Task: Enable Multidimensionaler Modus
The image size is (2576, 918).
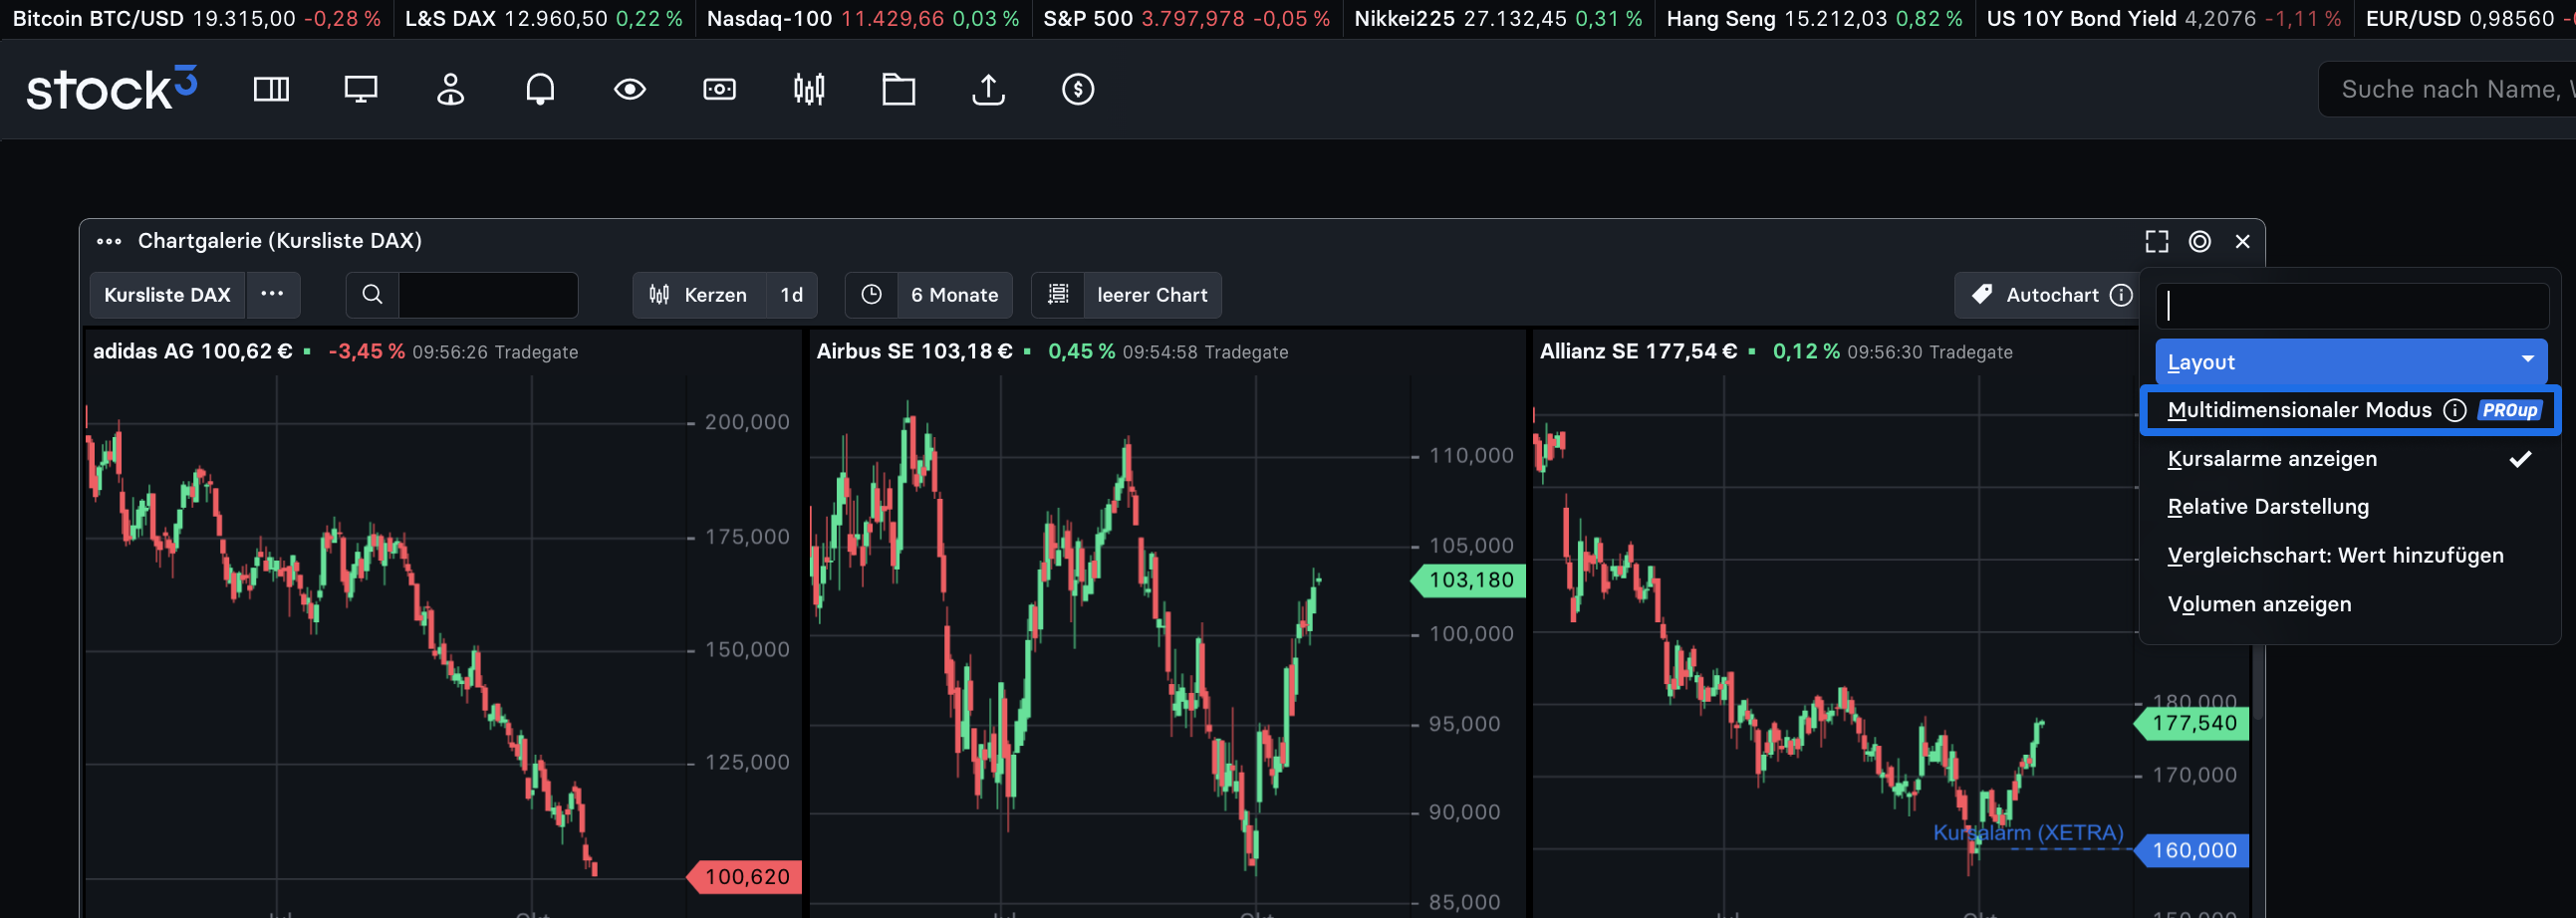Action: [x=2349, y=410]
